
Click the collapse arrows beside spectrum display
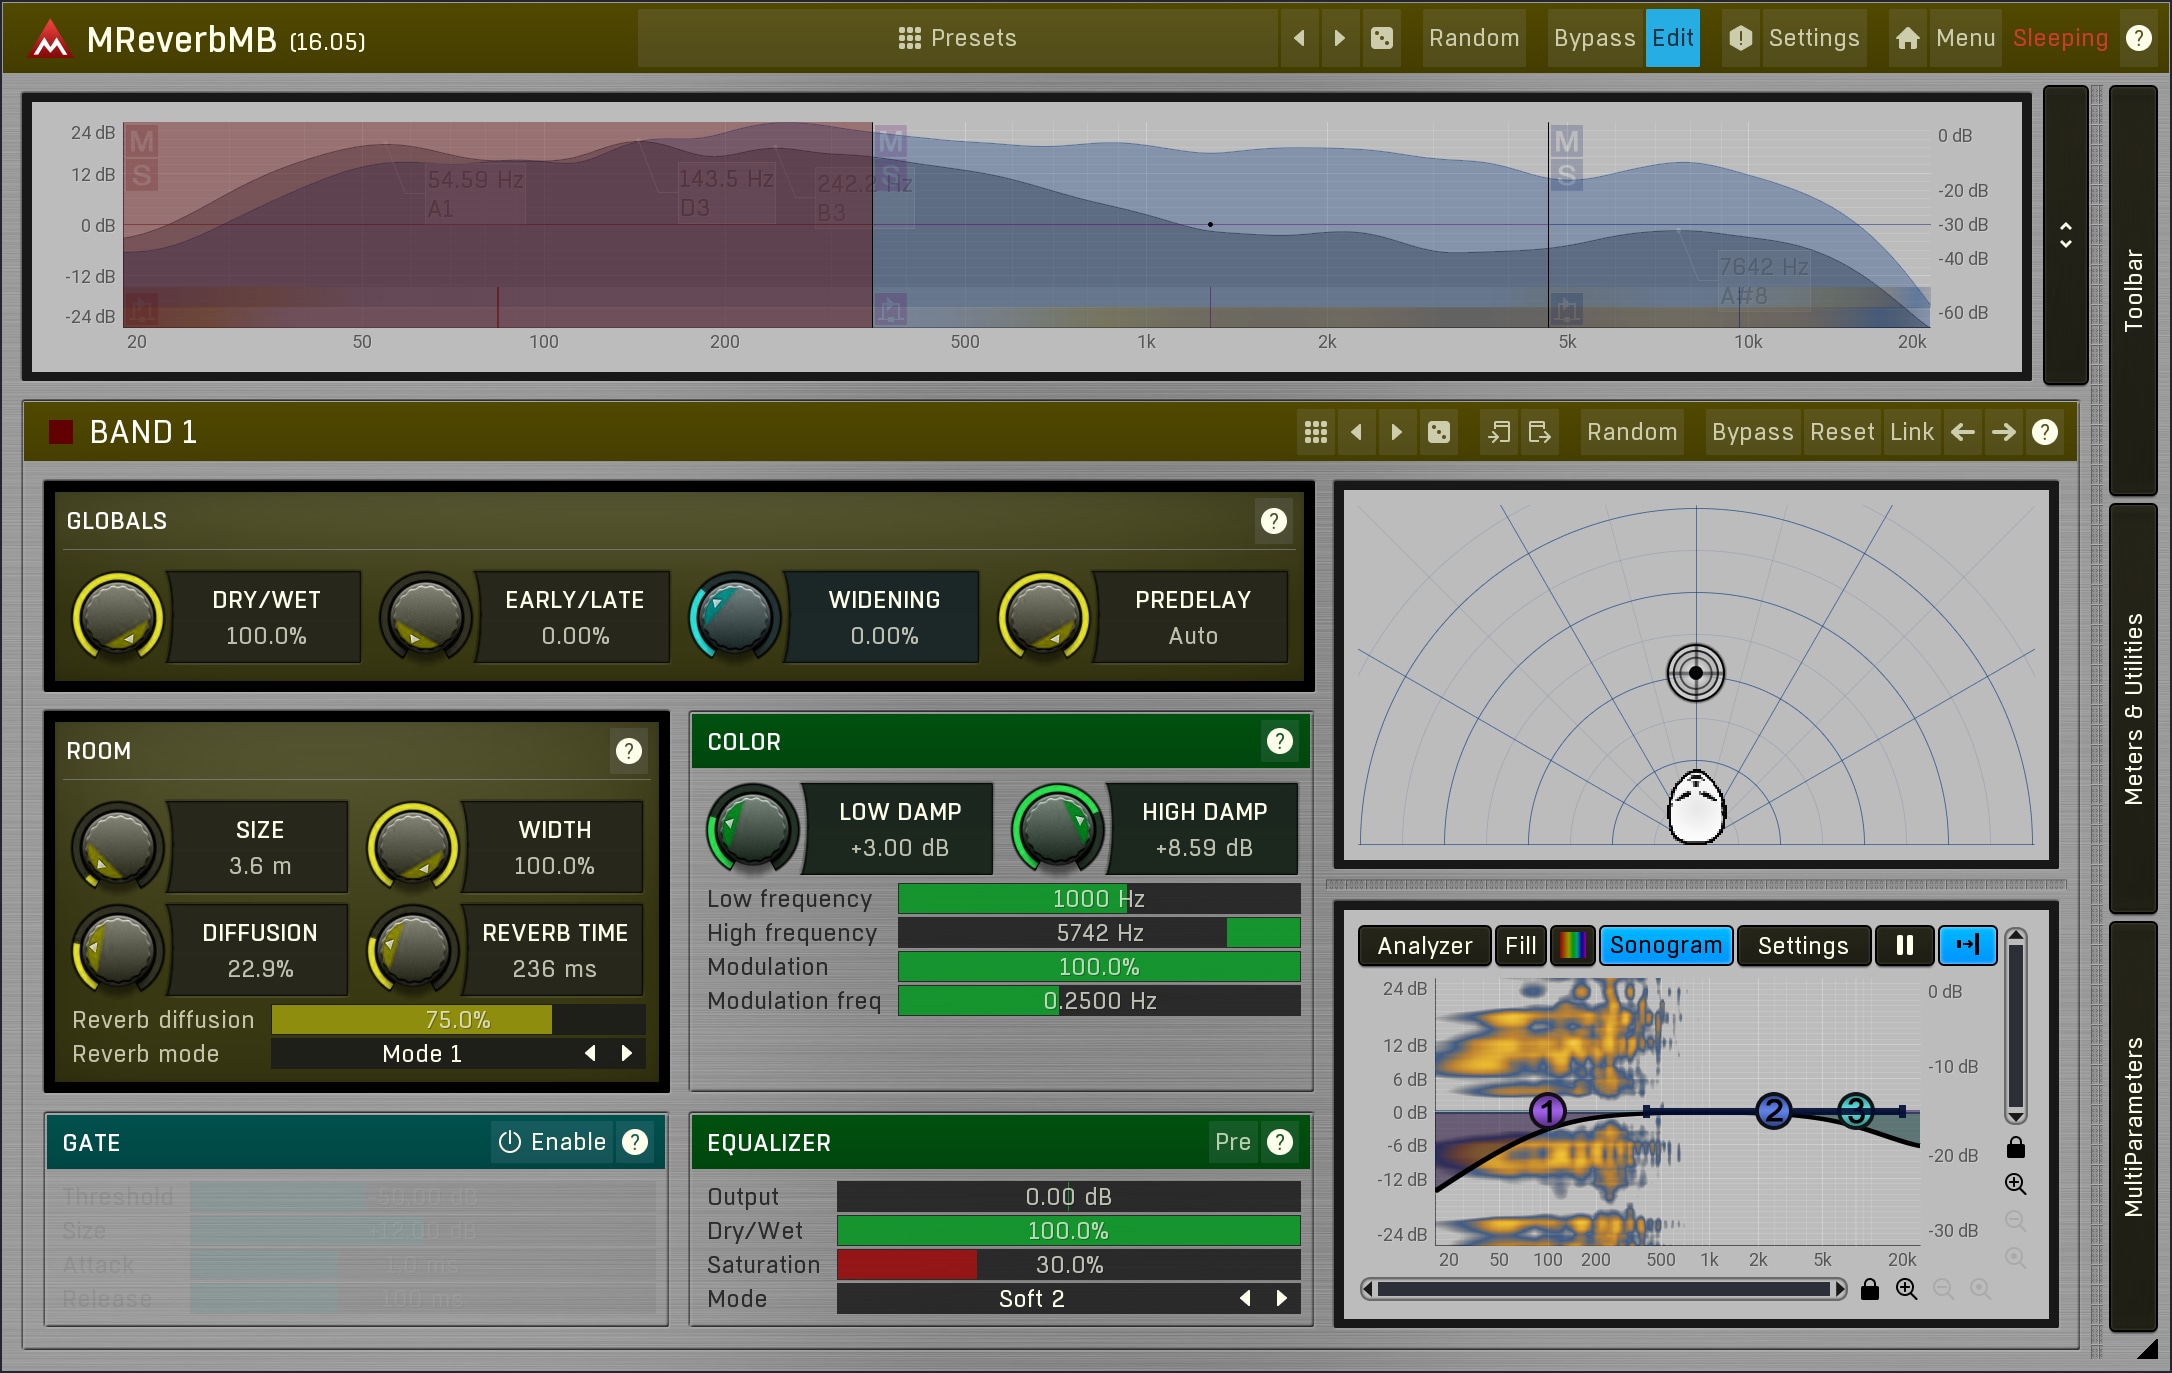[2065, 235]
